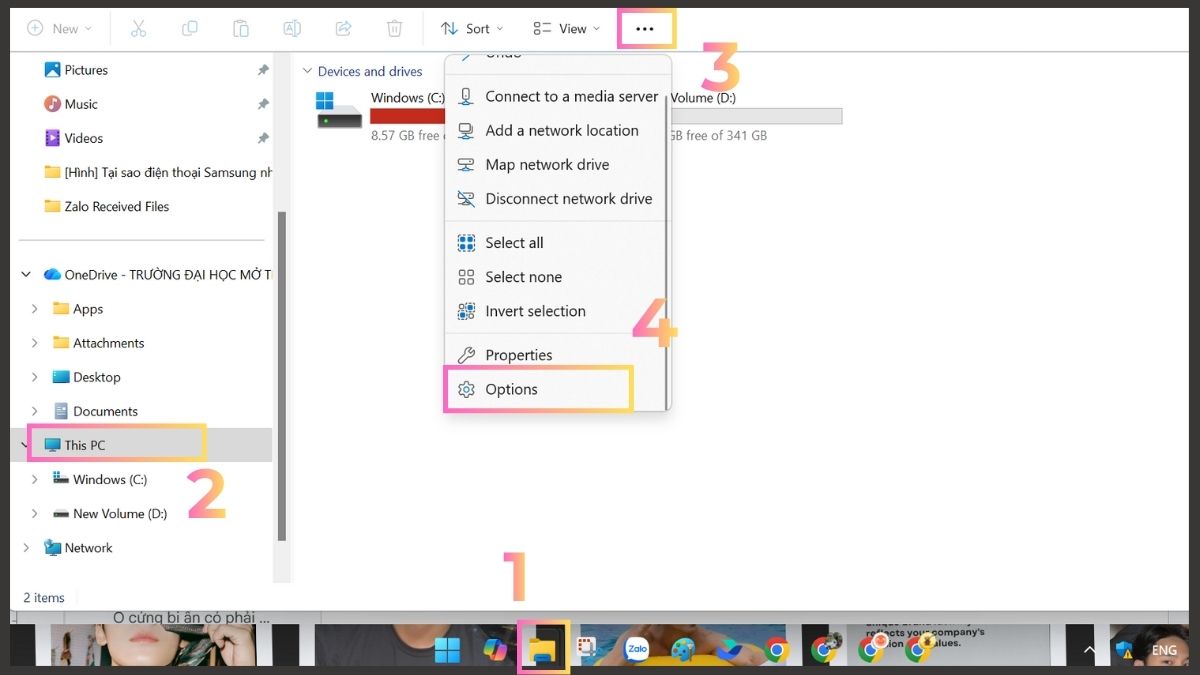The image size is (1200, 675).
Task: Open Zalo from the taskbar
Action: [x=636, y=648]
